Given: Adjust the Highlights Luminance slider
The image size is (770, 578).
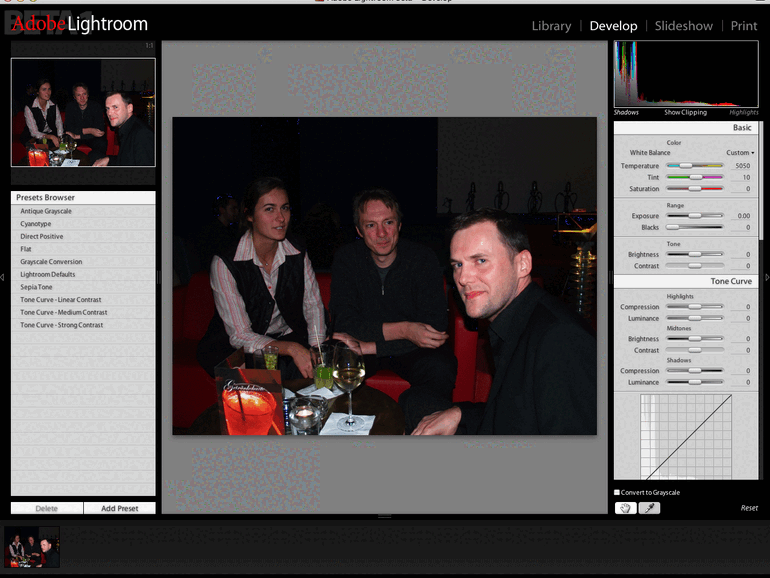Looking at the screenshot, I should tap(694, 318).
